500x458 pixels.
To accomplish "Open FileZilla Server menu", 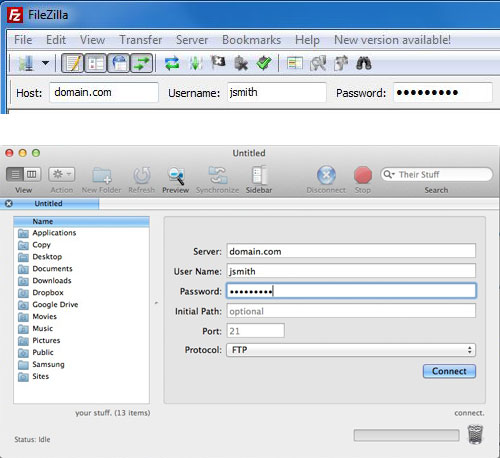I will pos(192,40).
